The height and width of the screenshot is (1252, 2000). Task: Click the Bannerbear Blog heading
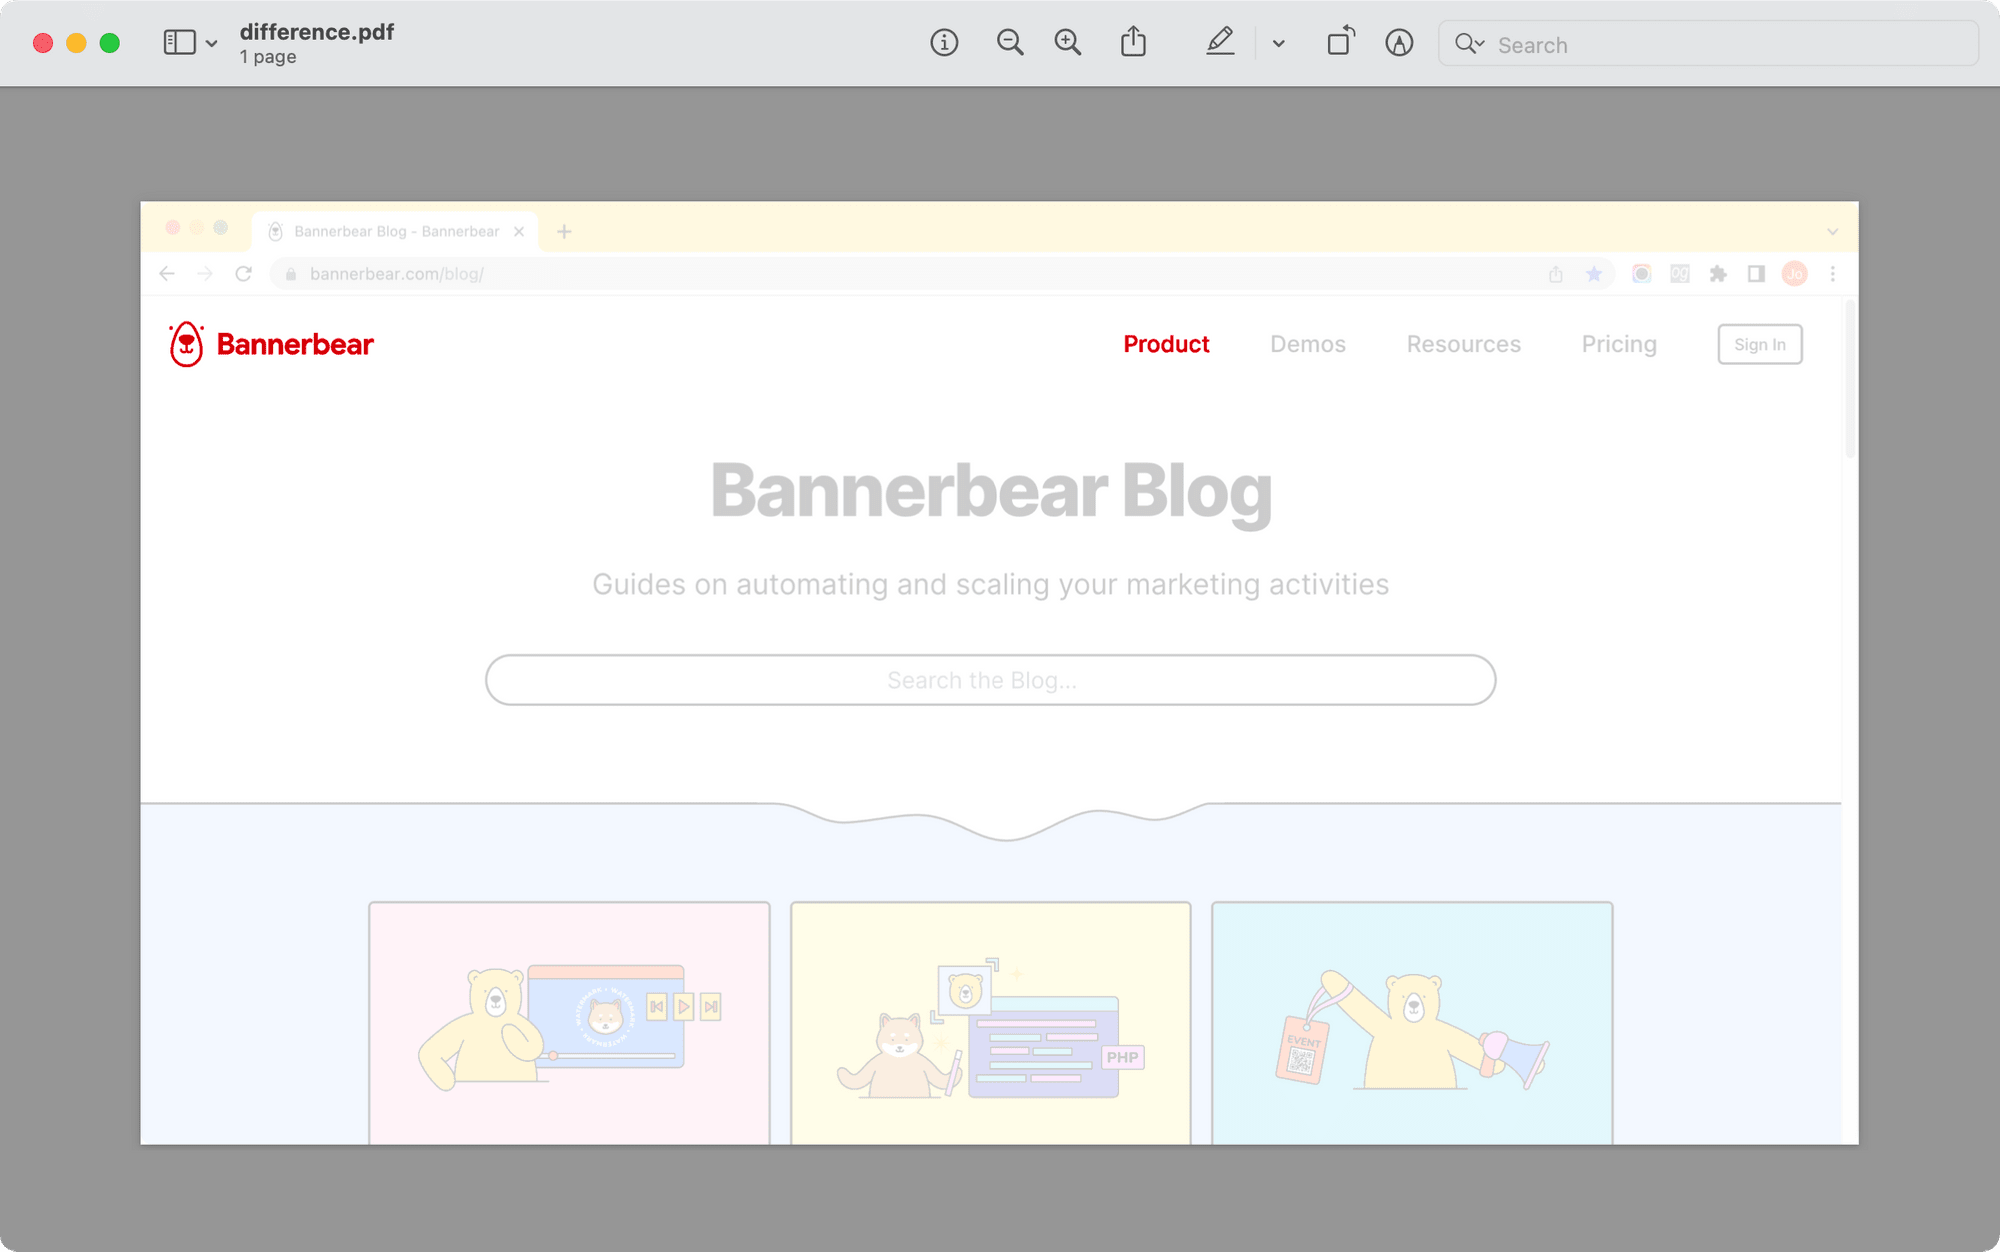pyautogui.click(x=991, y=492)
